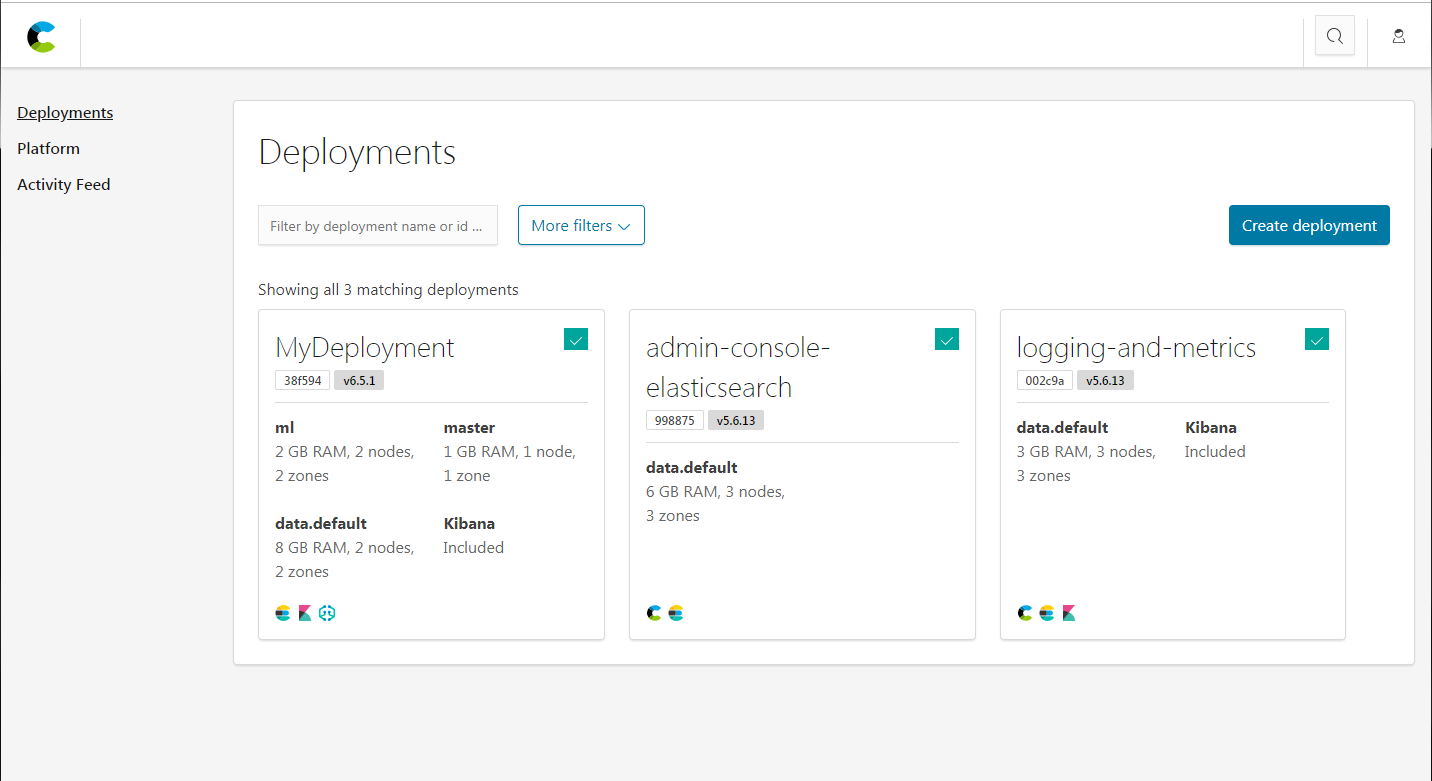Click the Kibana icon on MyDeployment card

click(x=305, y=613)
